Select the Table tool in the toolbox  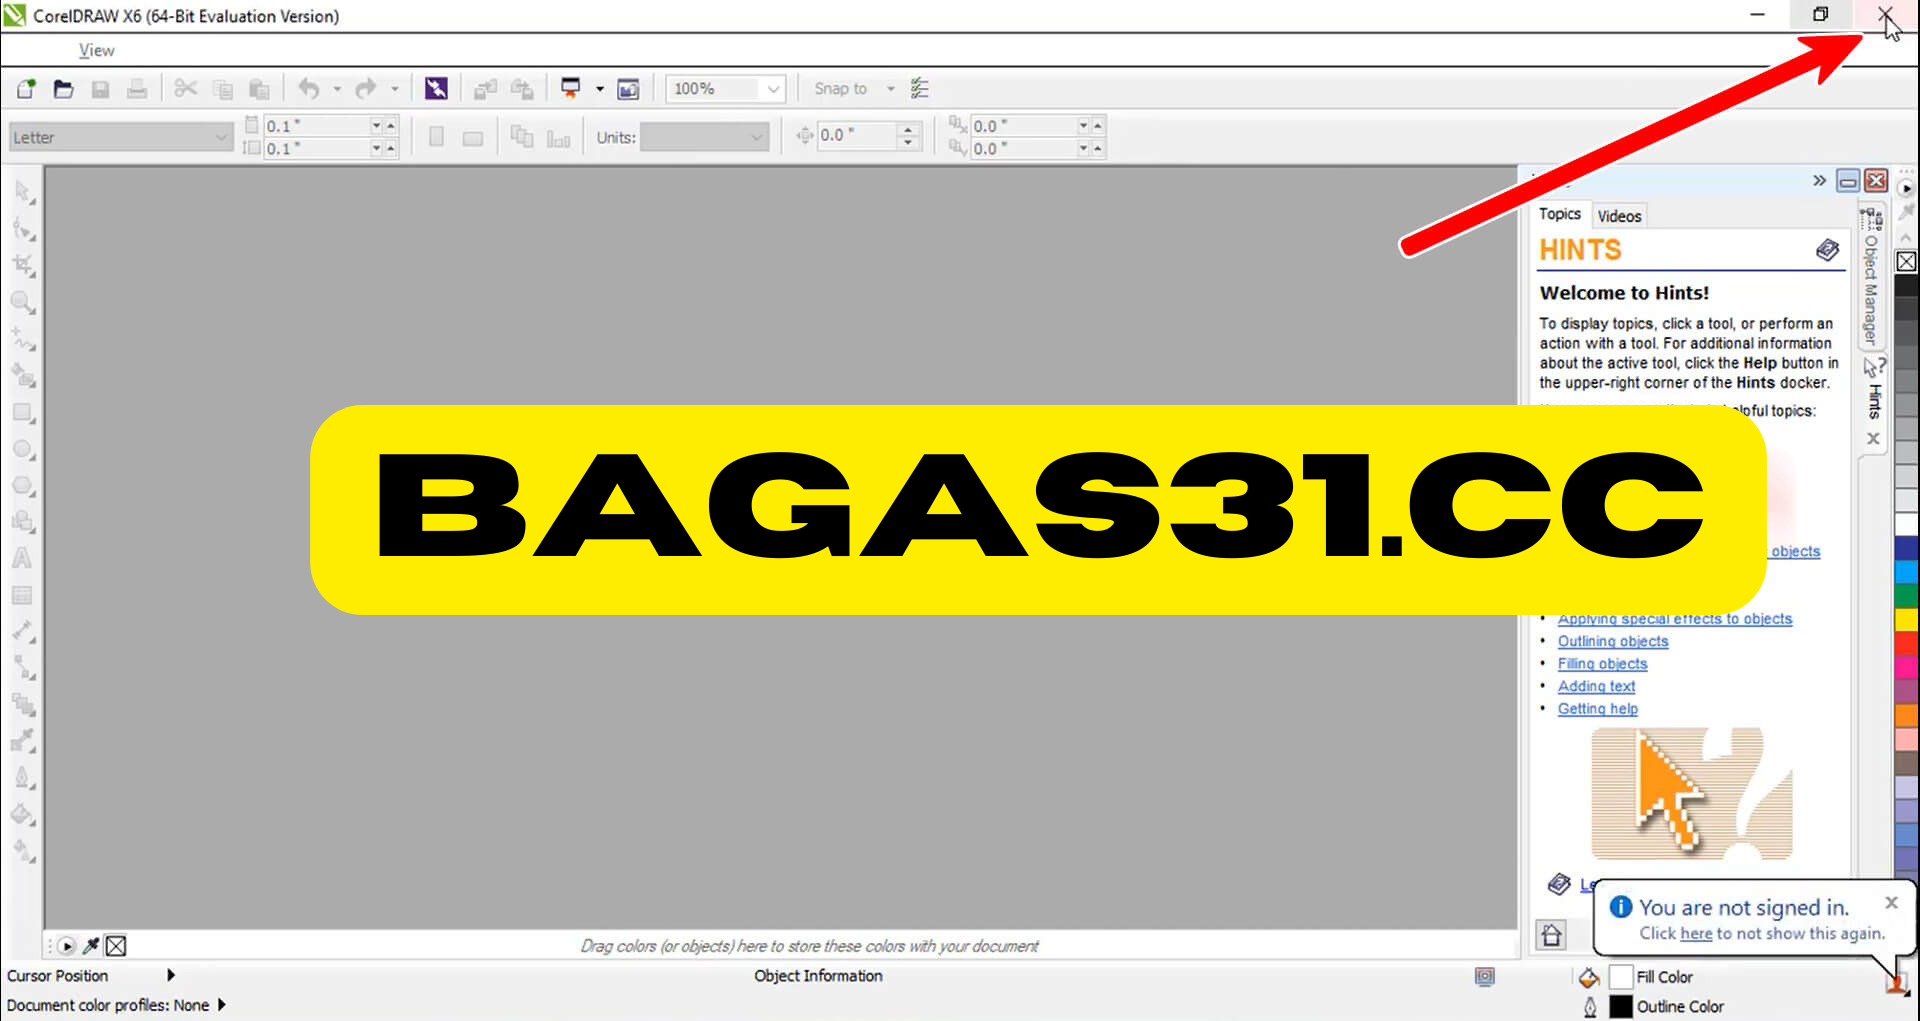click(x=22, y=595)
